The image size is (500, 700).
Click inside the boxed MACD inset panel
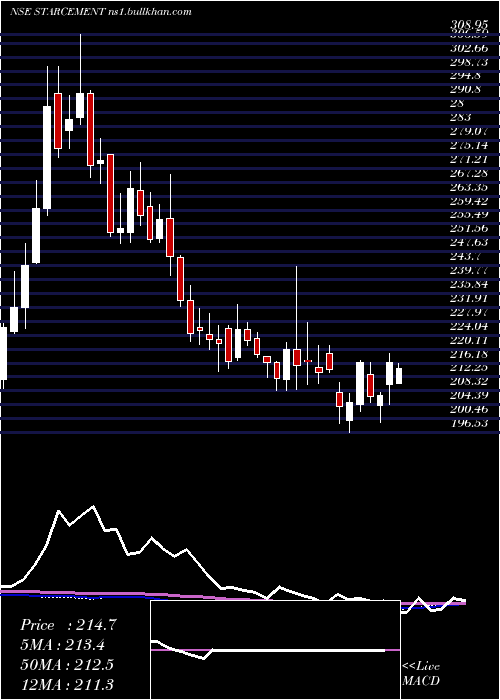click(x=275, y=650)
